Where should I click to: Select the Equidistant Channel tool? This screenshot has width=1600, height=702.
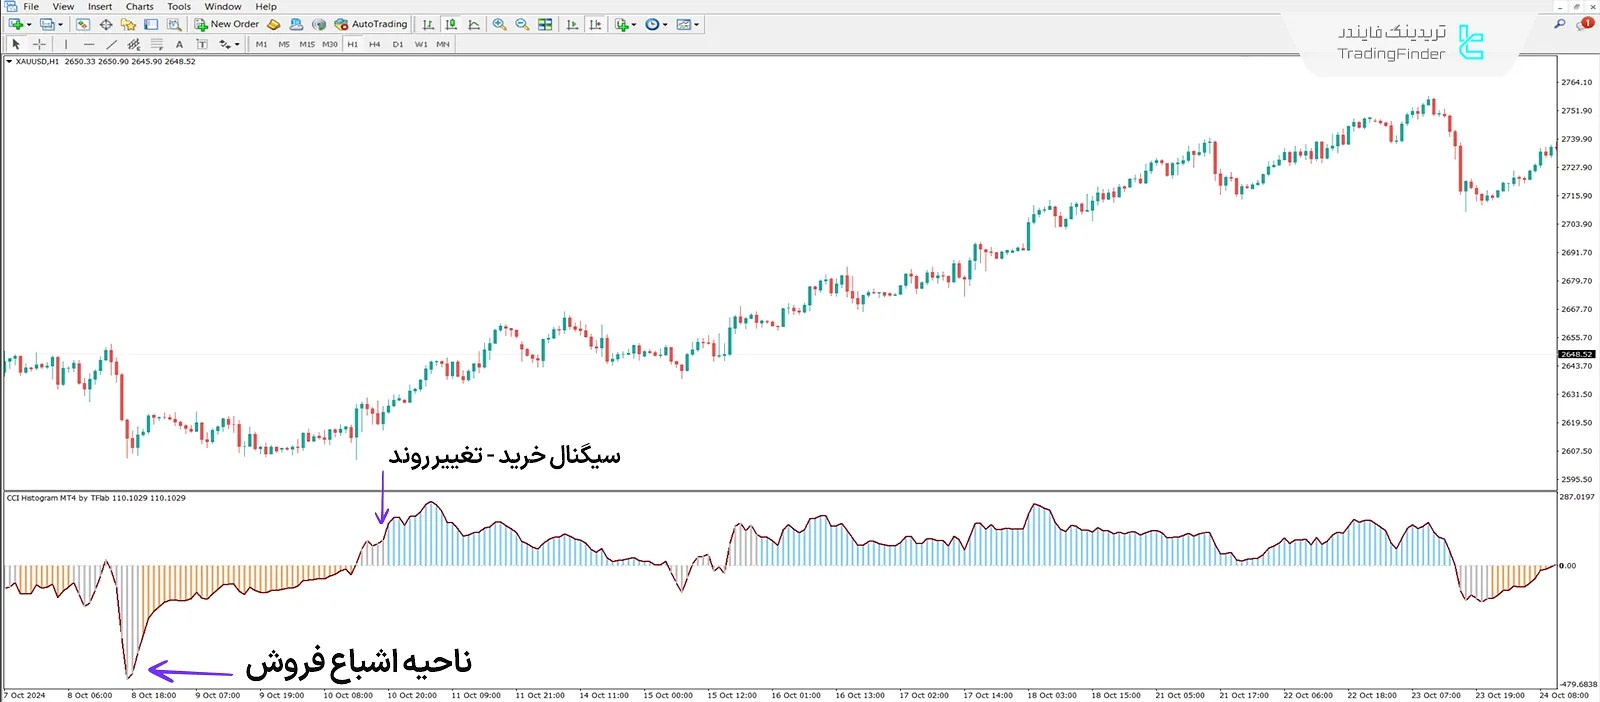[134, 44]
